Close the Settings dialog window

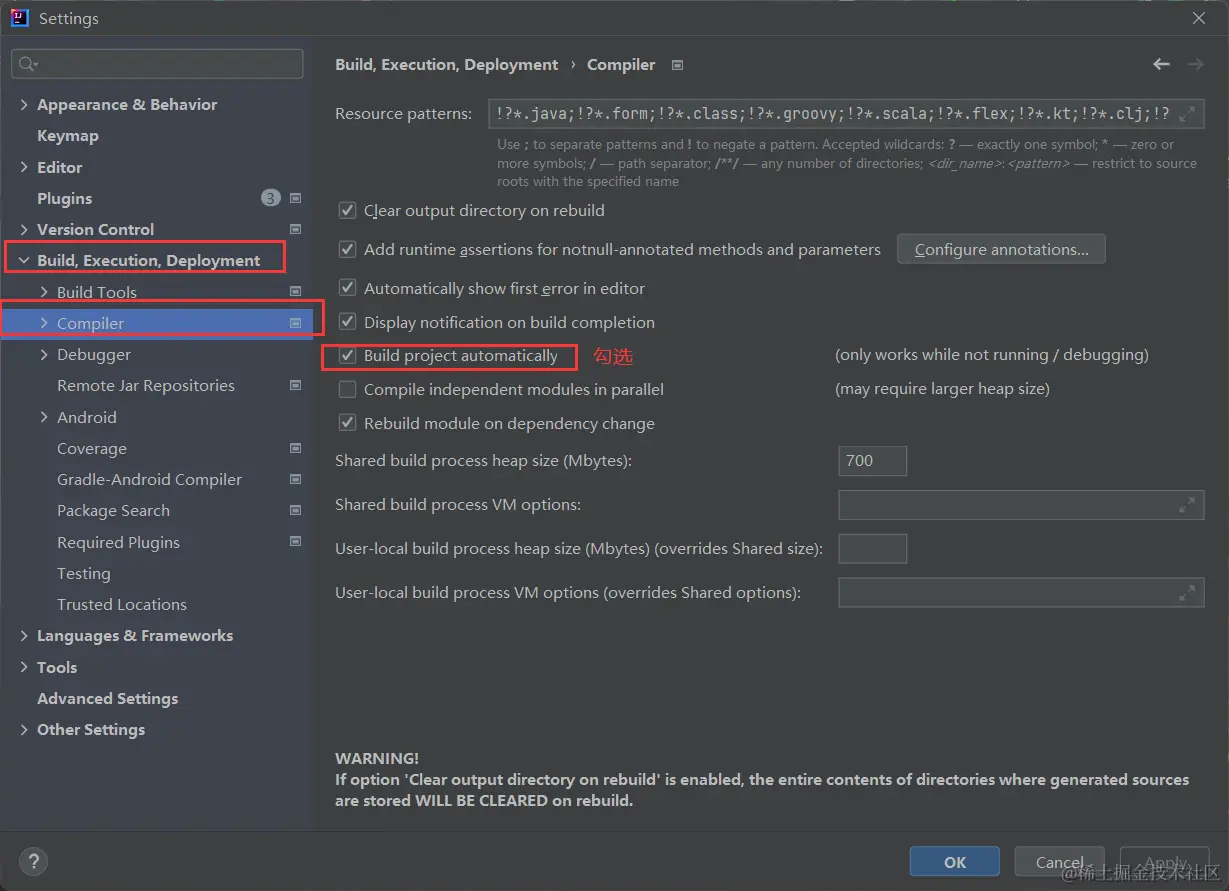click(1199, 18)
